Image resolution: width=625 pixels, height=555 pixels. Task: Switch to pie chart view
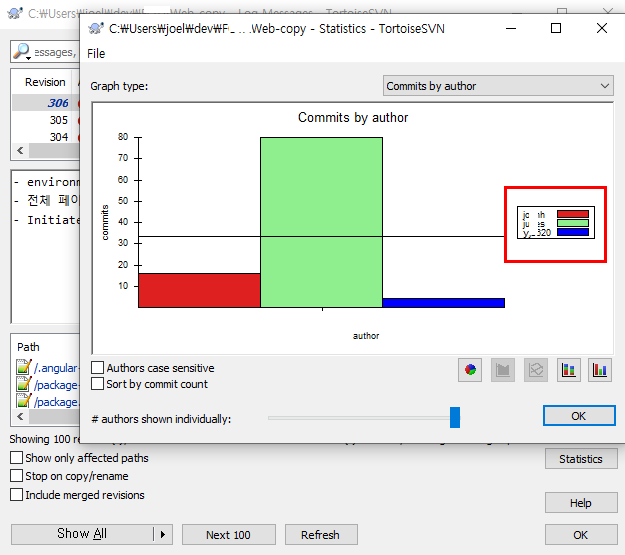coord(469,370)
